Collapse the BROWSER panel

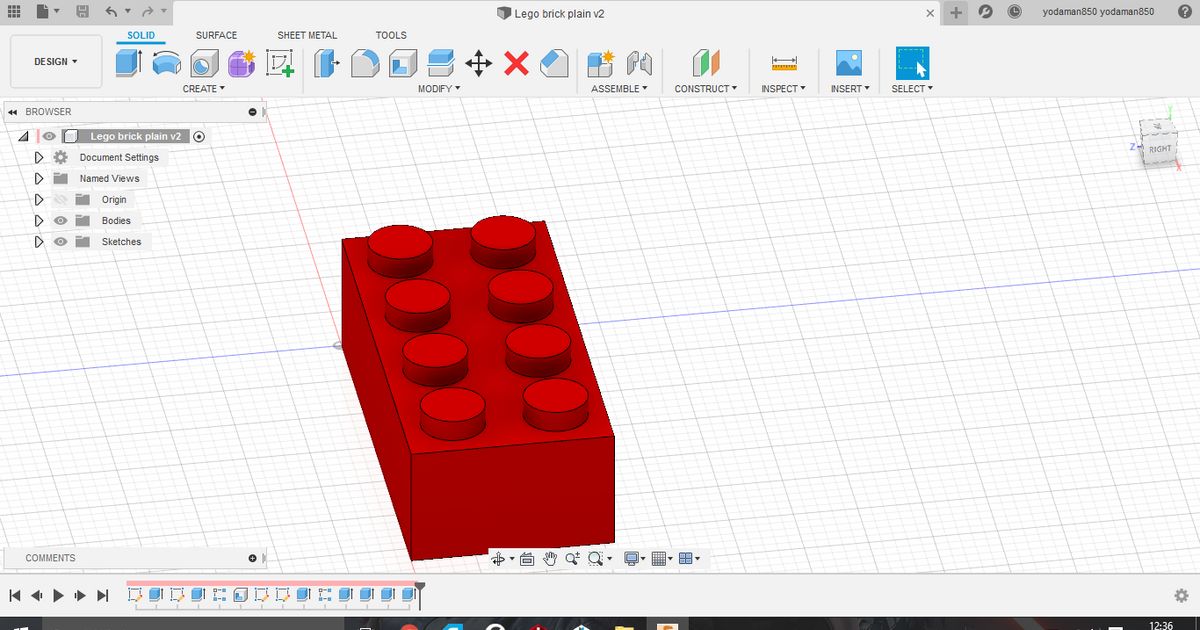click(12, 111)
